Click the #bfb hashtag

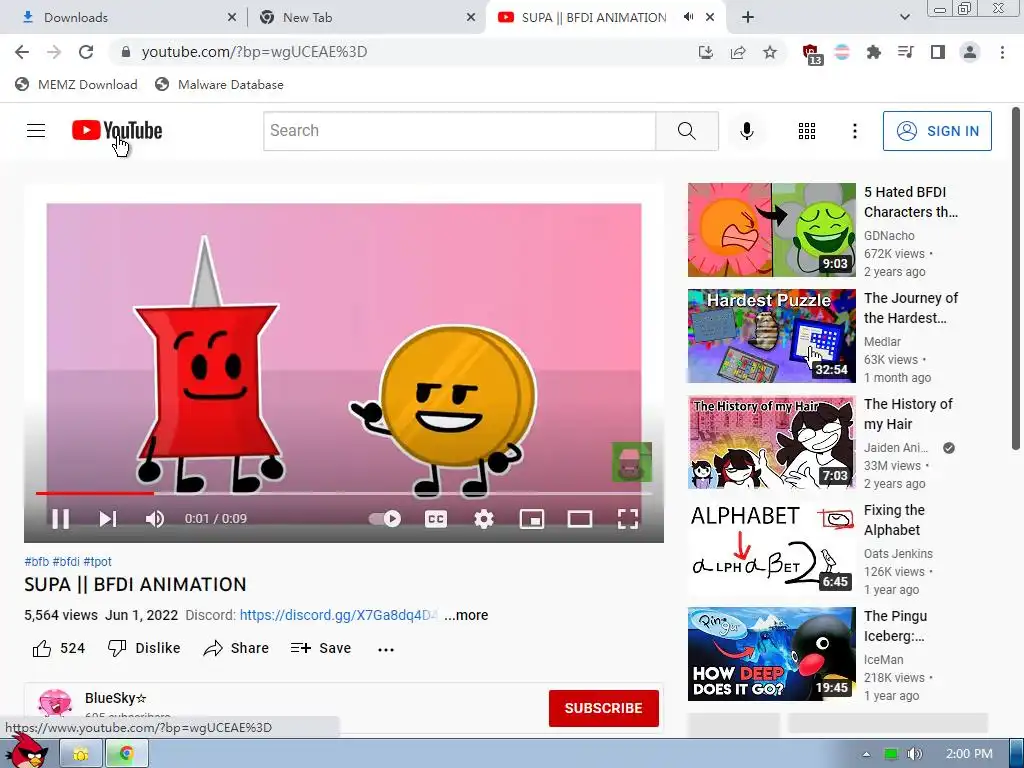click(x=37, y=562)
